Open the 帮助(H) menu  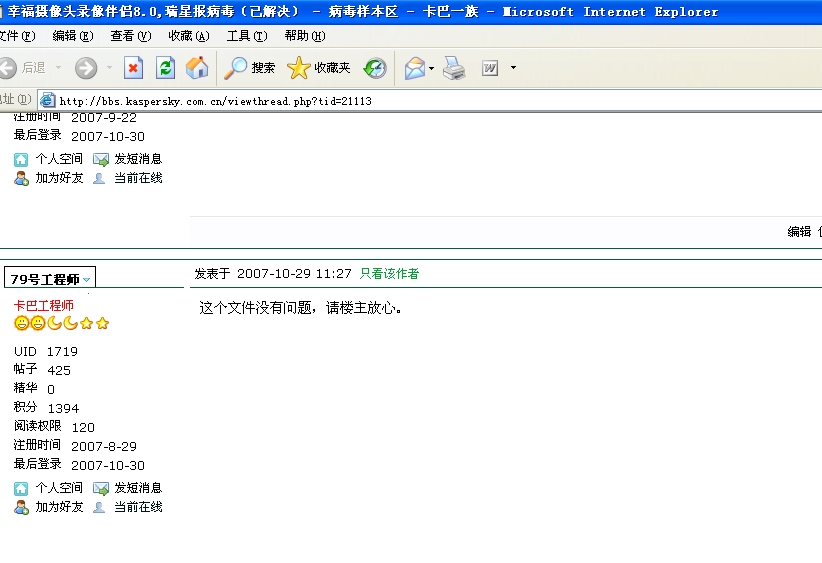point(305,36)
